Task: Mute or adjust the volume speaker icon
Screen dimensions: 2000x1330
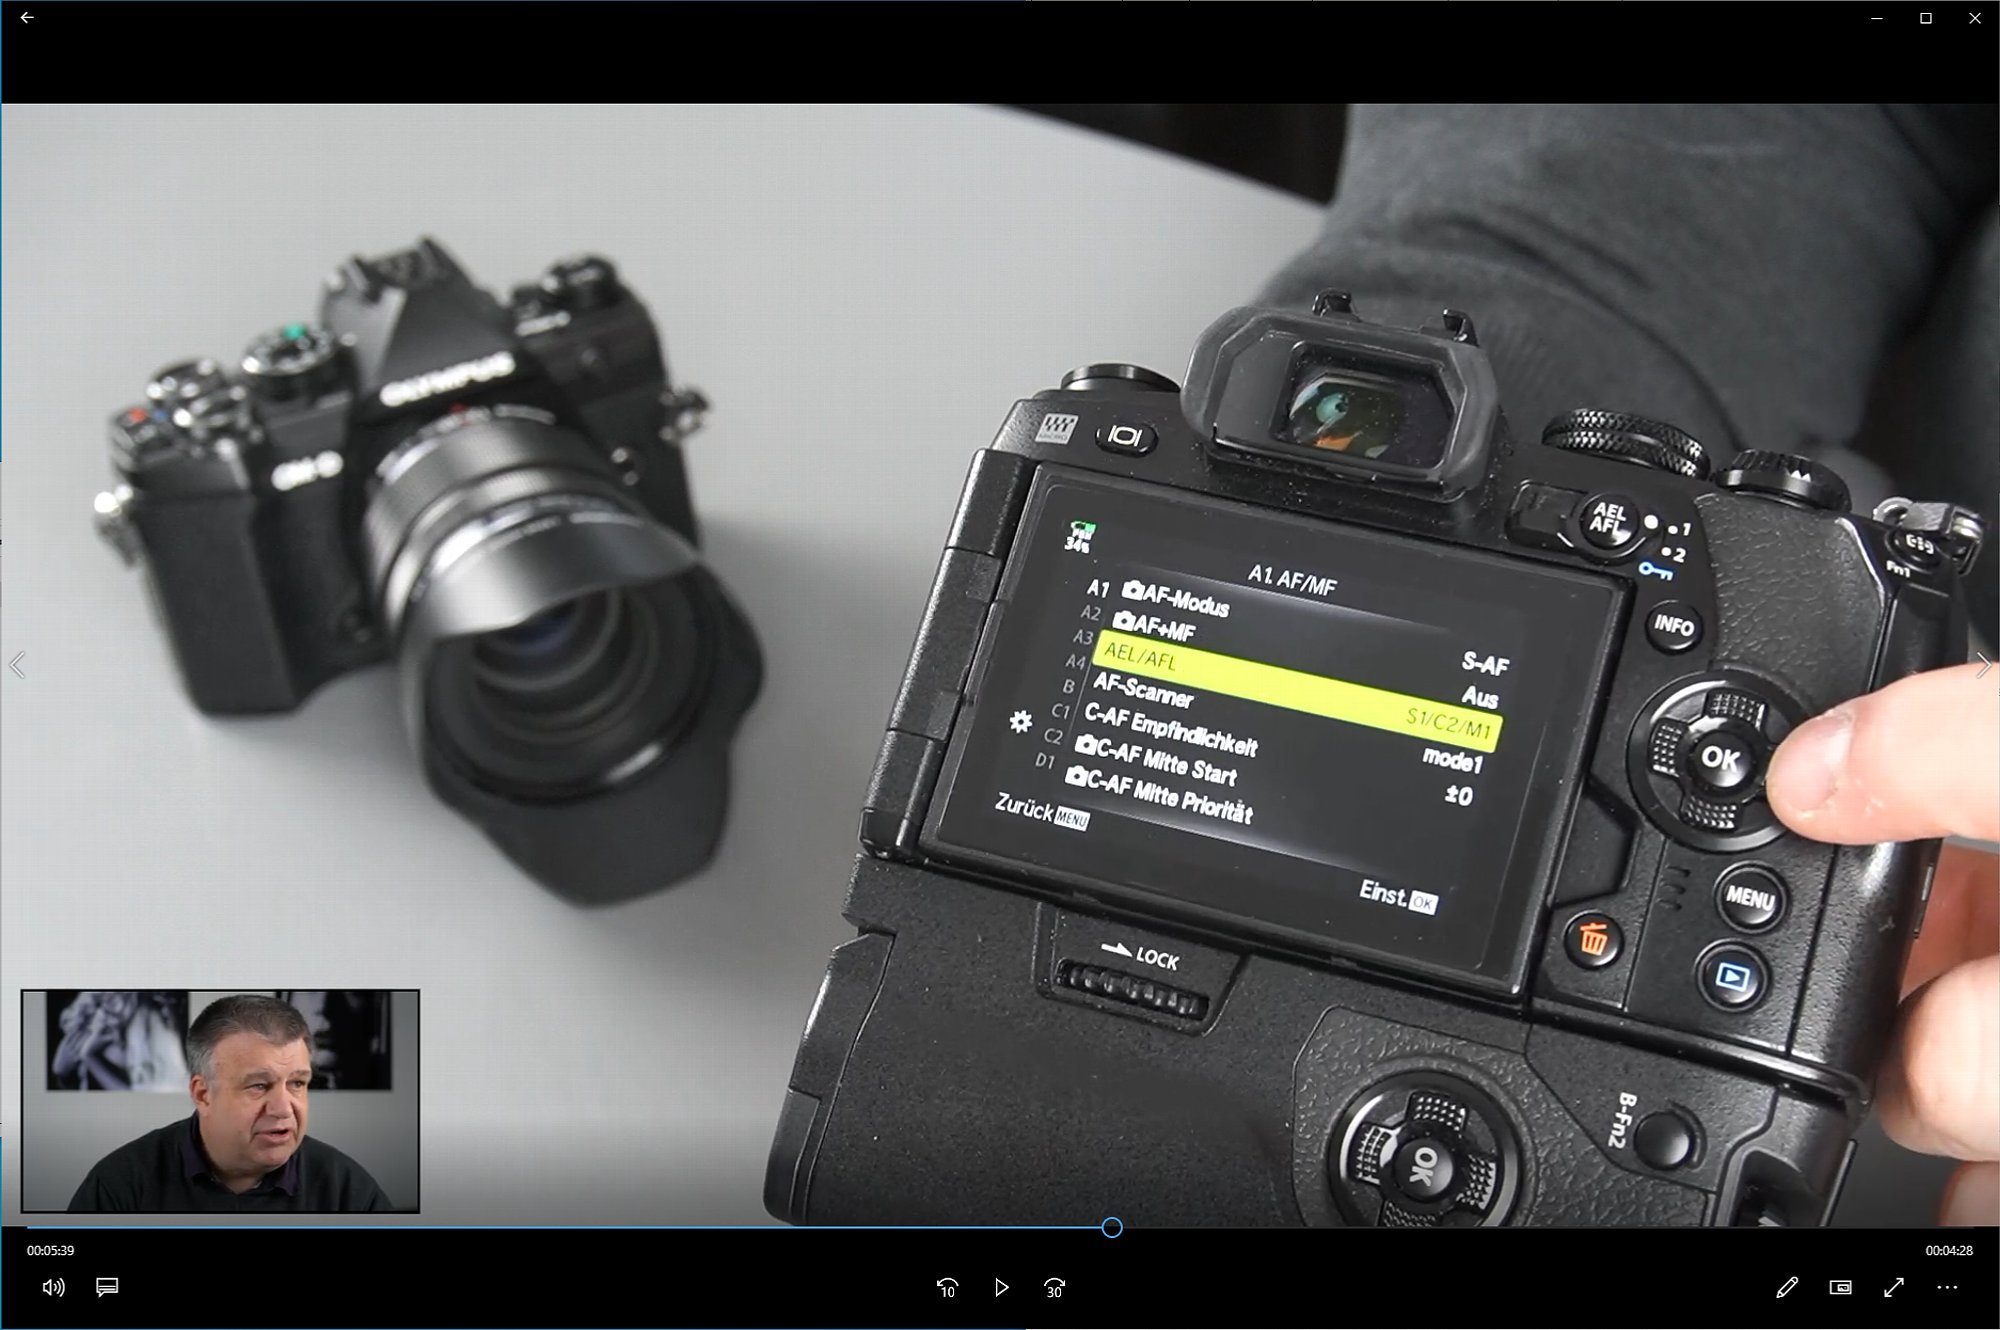Action: [54, 1287]
